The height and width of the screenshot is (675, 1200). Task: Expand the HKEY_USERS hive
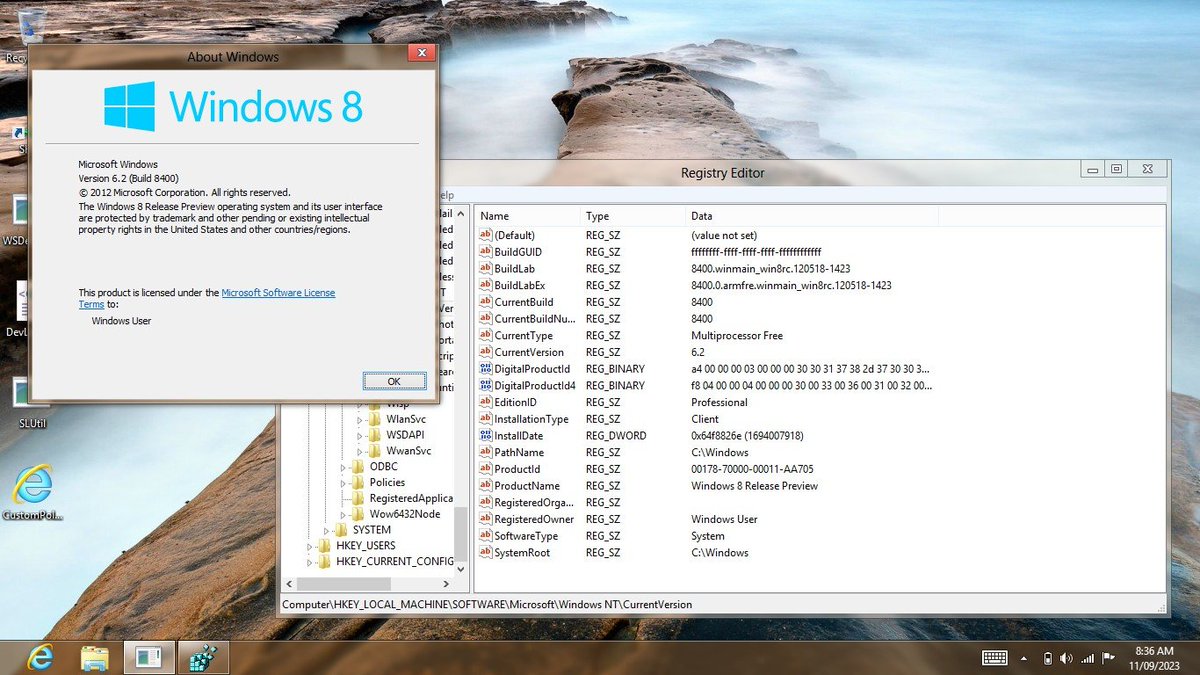[x=310, y=546]
